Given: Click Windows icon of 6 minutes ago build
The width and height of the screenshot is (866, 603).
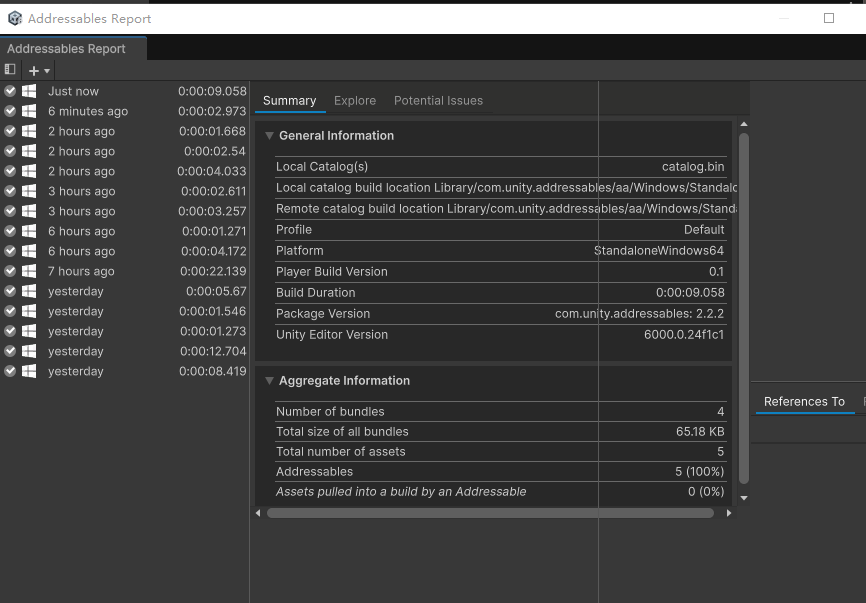Looking at the screenshot, I should pyautogui.click(x=29, y=111).
